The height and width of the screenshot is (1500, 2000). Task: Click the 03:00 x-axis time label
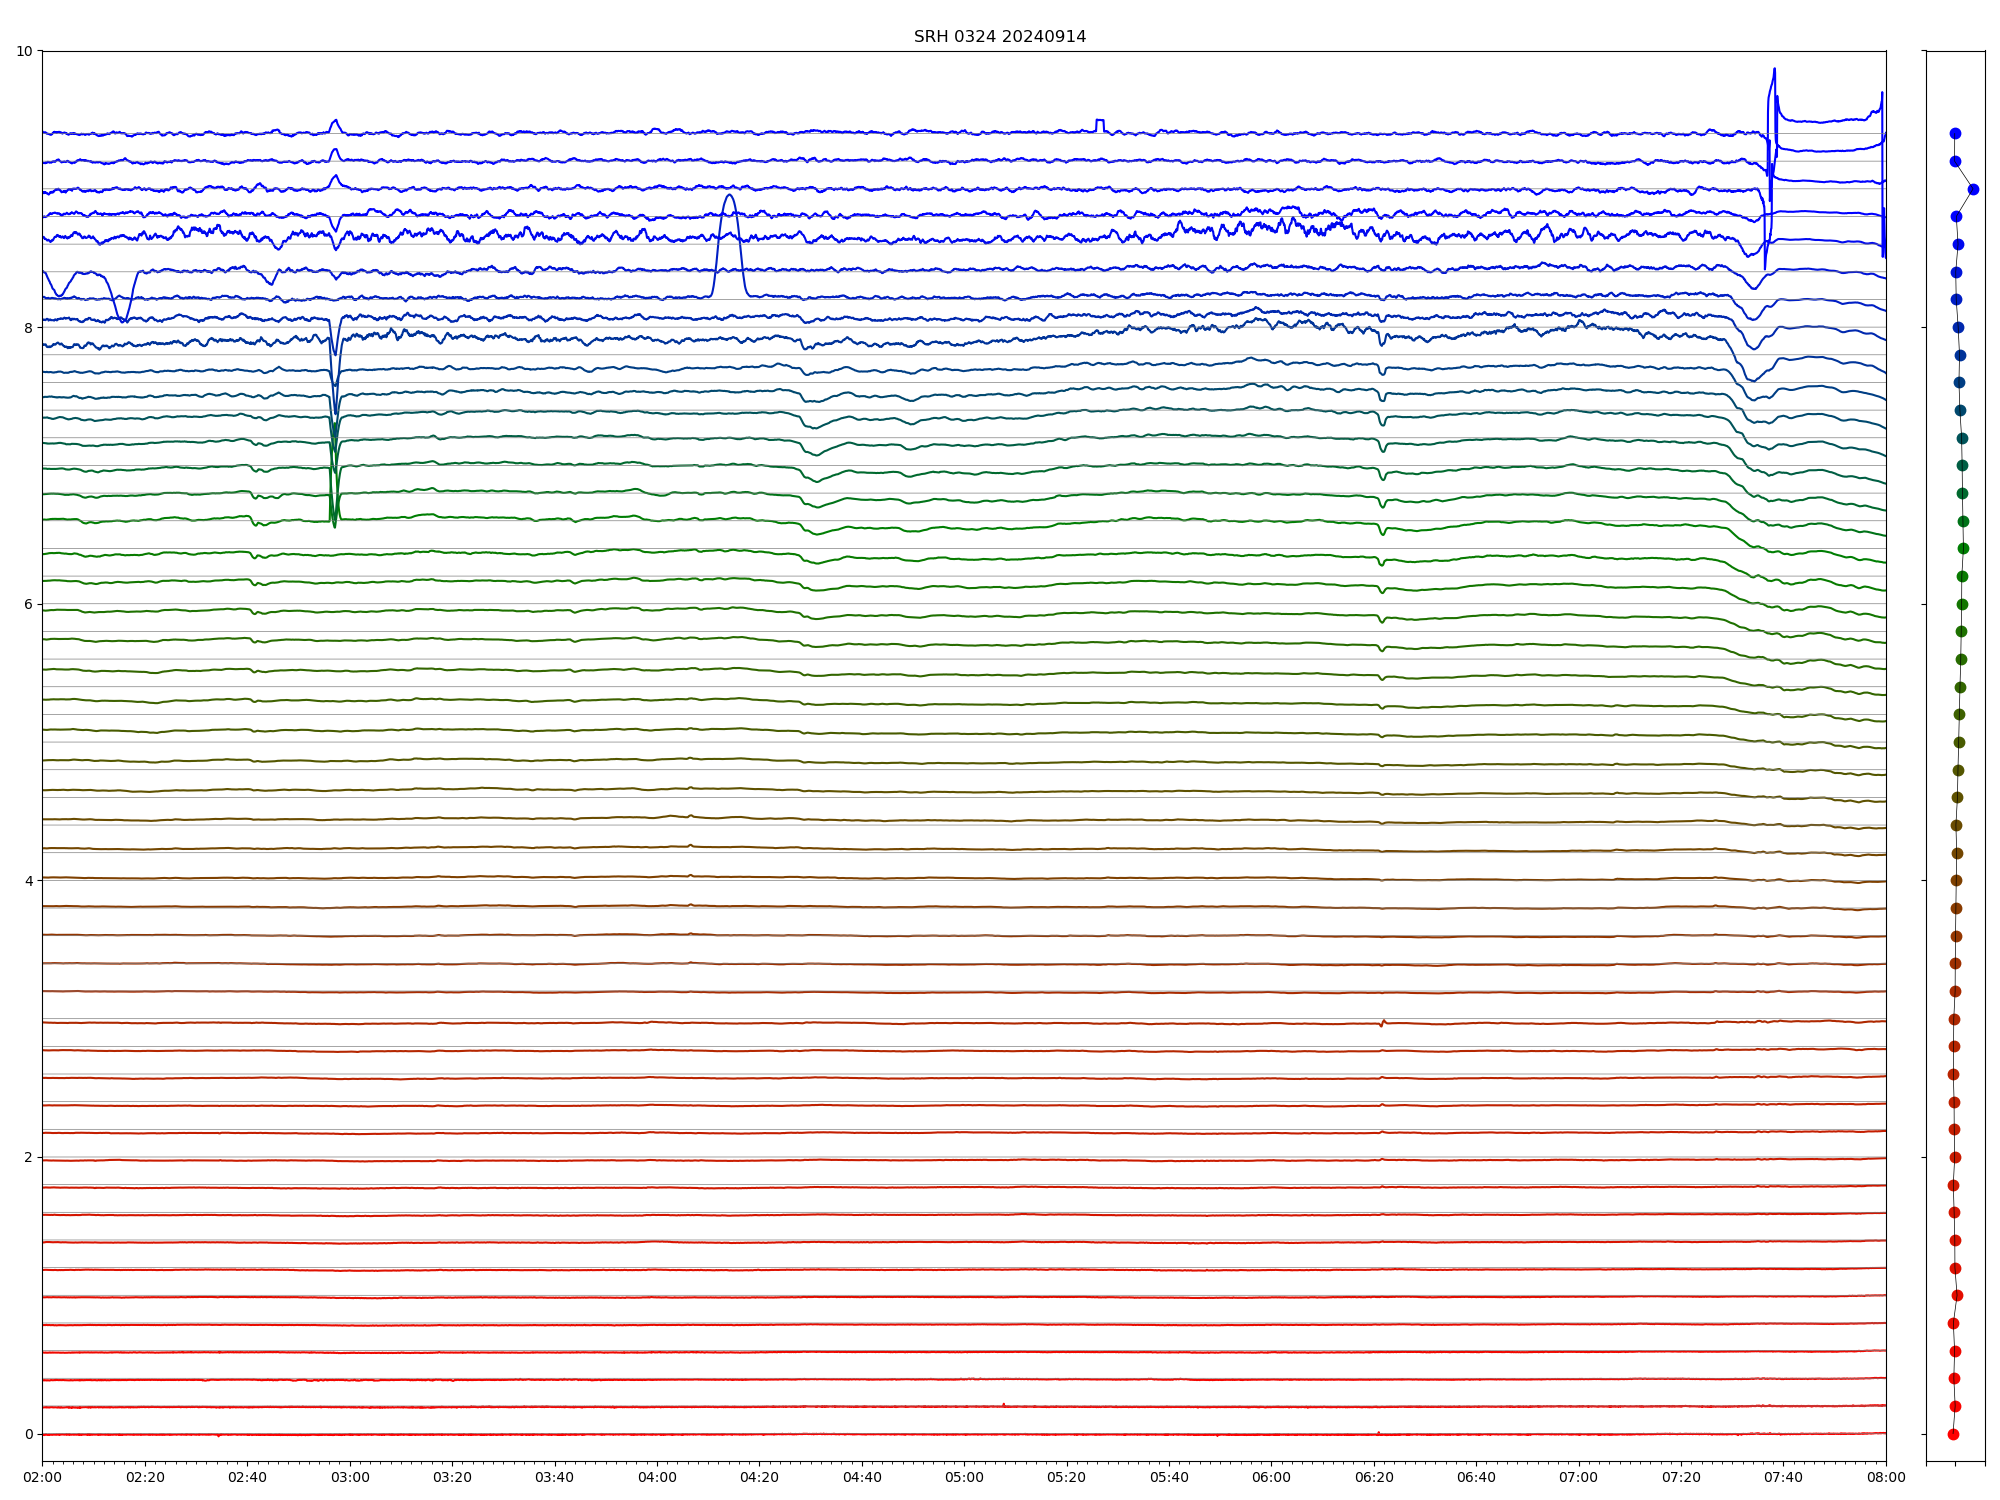click(350, 1477)
